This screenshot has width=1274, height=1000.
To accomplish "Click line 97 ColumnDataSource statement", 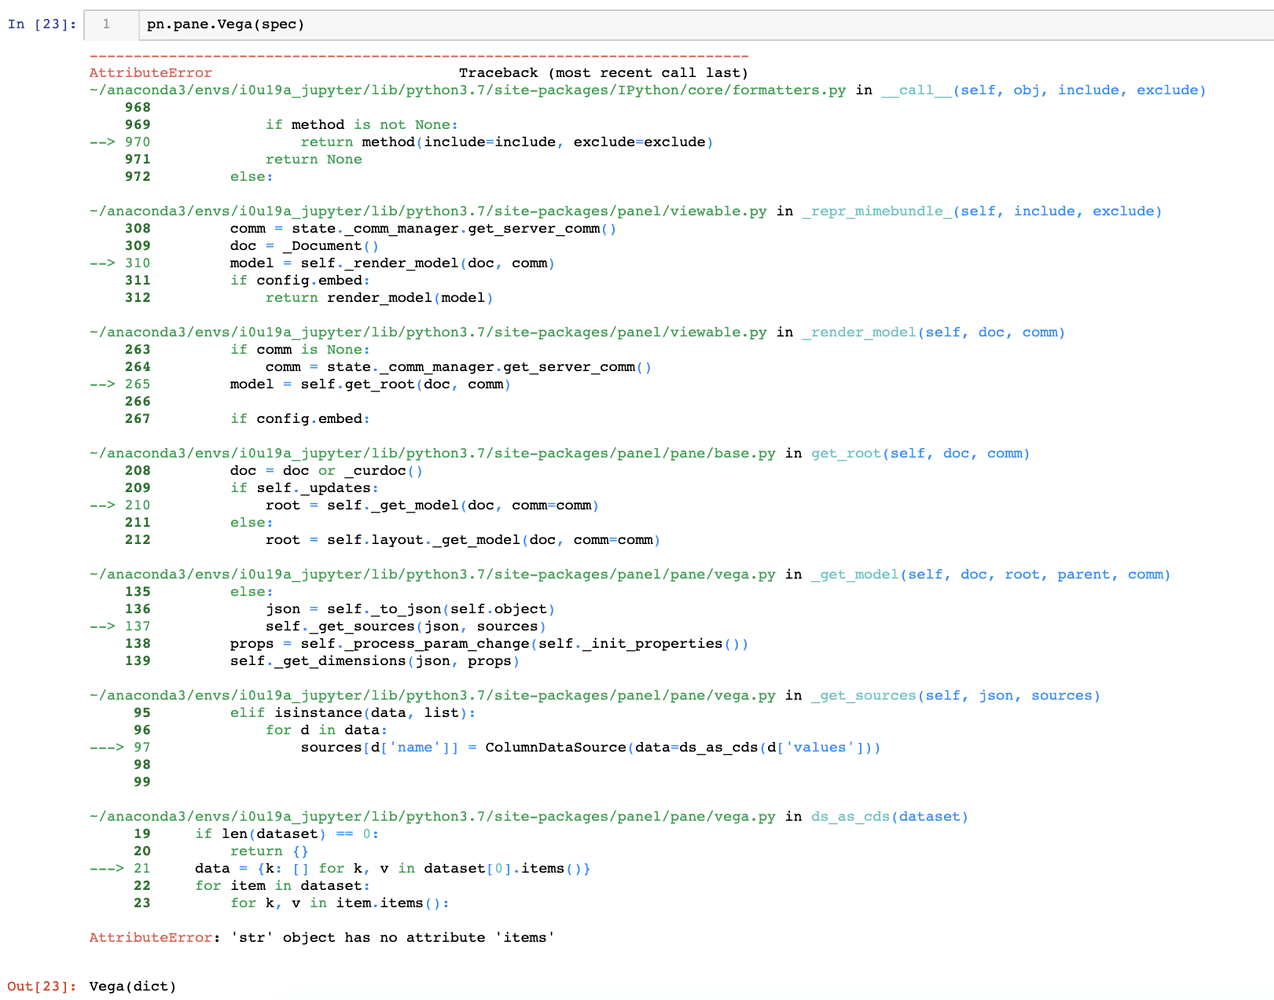I will tap(590, 747).
